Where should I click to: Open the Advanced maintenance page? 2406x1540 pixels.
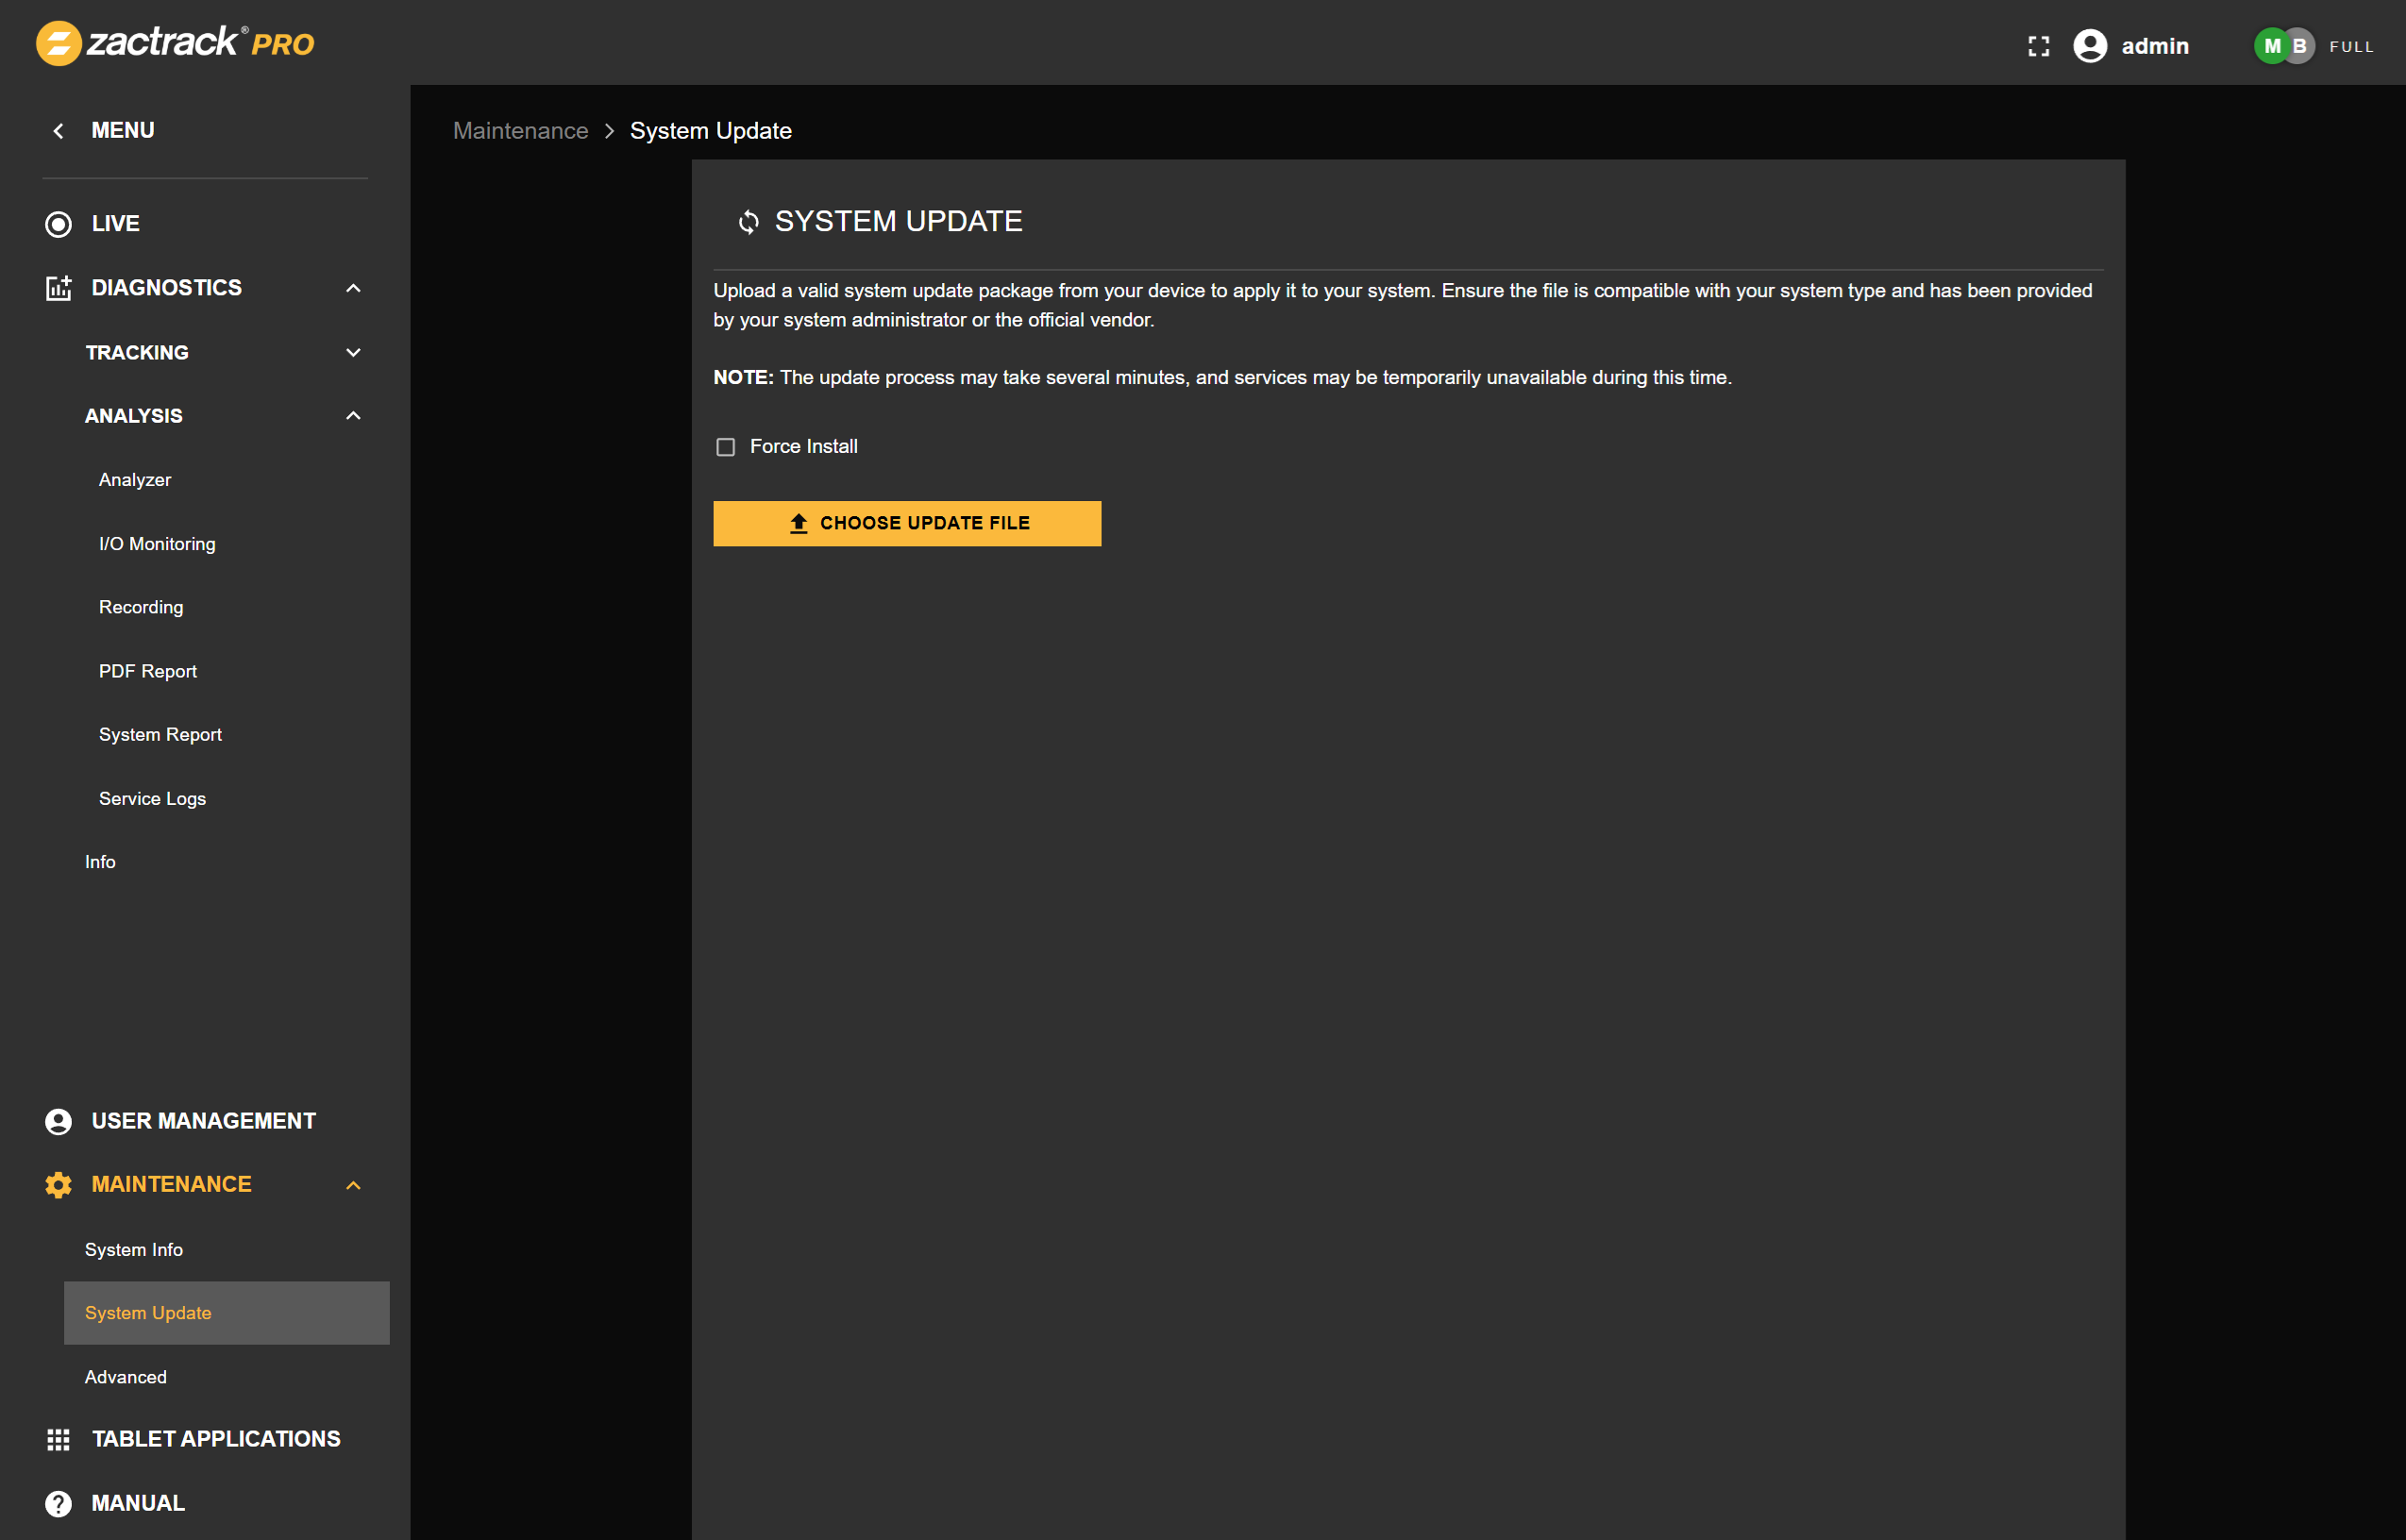(x=126, y=1376)
